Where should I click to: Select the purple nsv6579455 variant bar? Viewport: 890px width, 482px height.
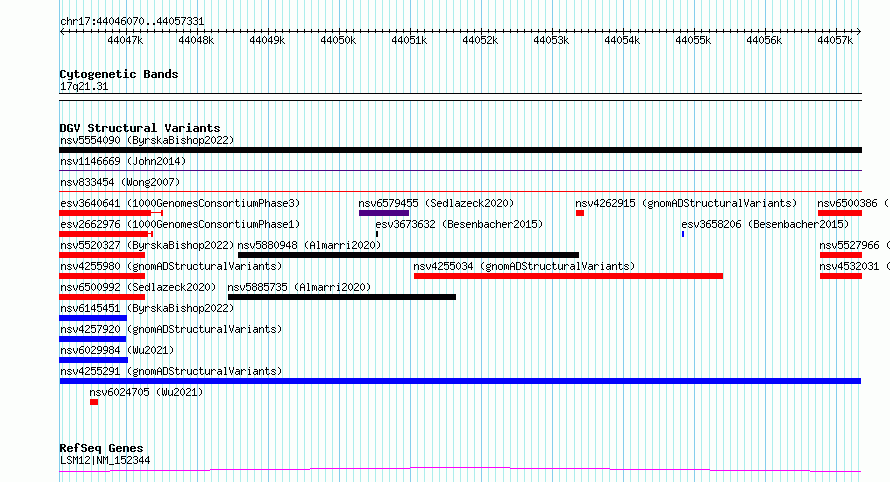click(x=384, y=213)
